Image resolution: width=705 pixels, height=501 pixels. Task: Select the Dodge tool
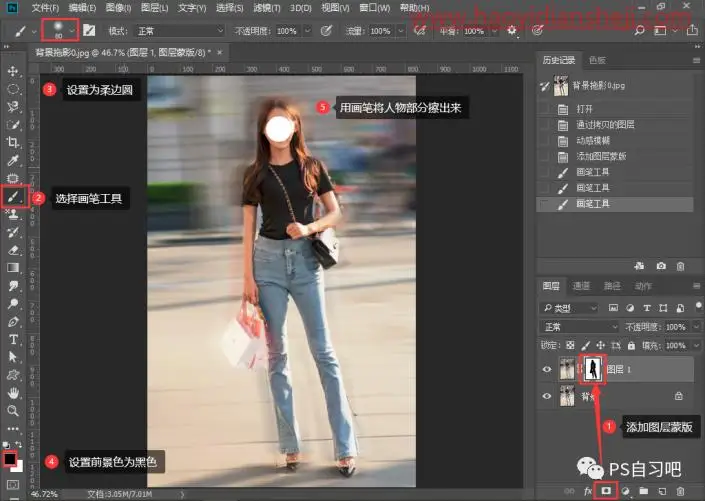(13, 304)
